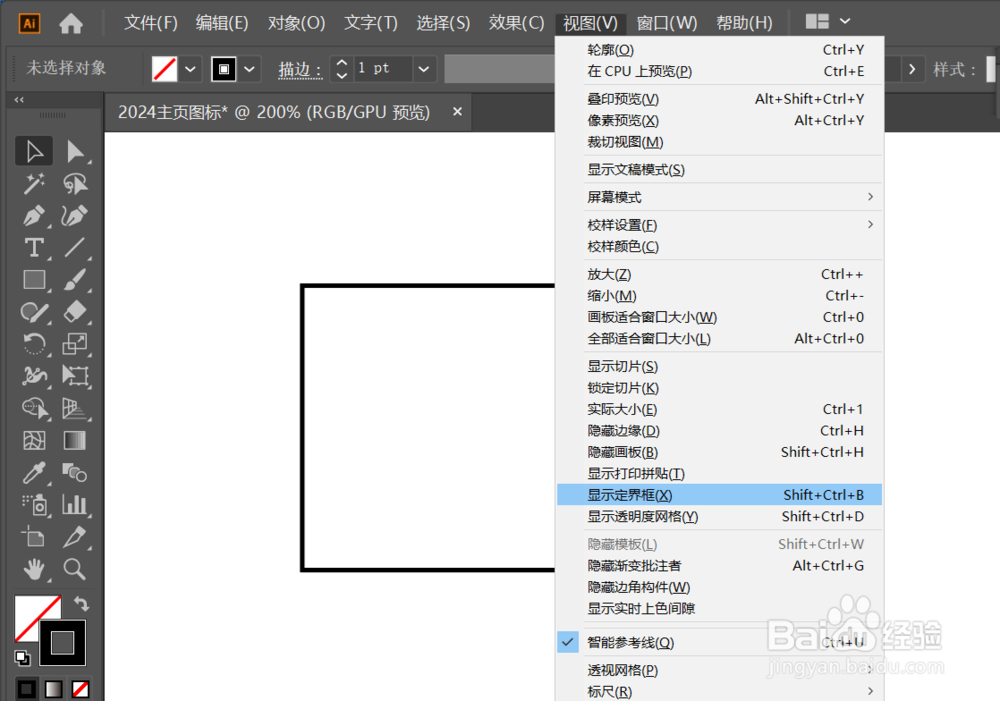Open the 窗口(W) menu
1000x701 pixels.
click(x=666, y=23)
